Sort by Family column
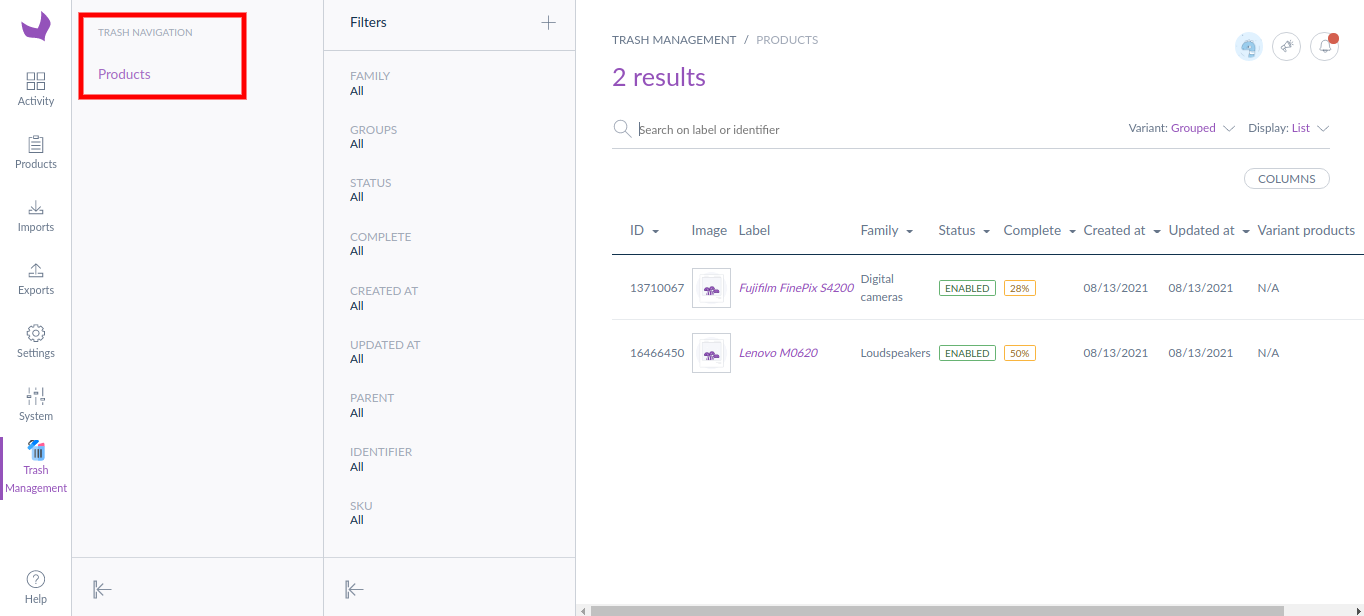 pyautogui.click(x=887, y=230)
